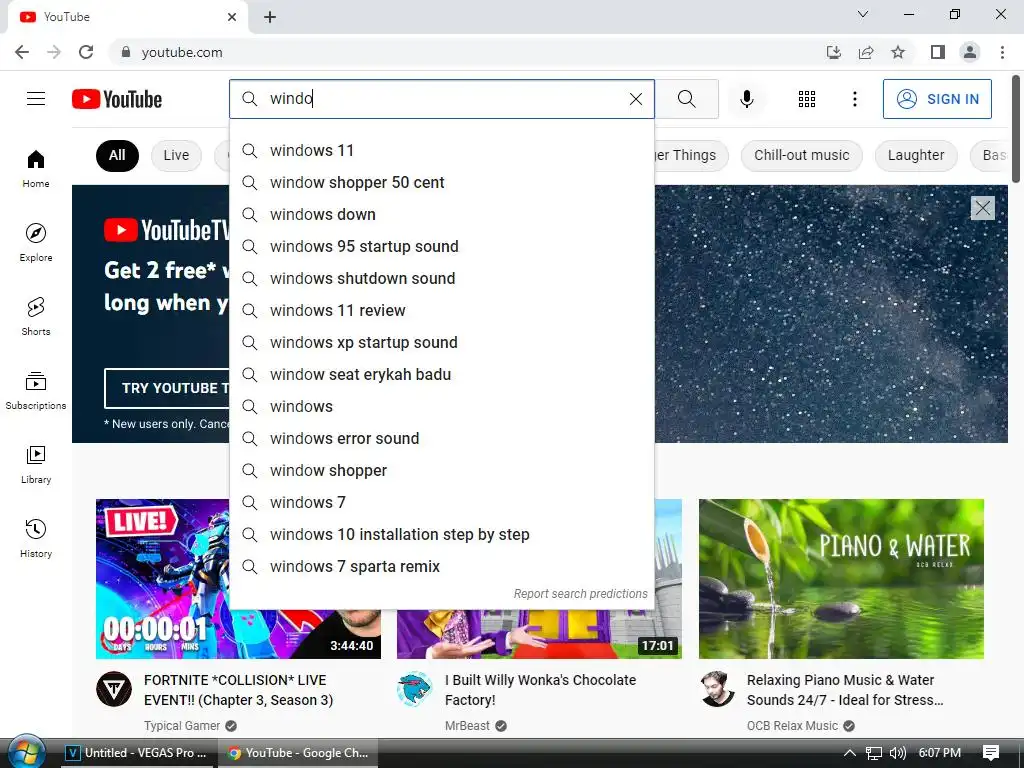Select the Laughter filter chip
This screenshot has height=768, width=1024.
(x=916, y=155)
